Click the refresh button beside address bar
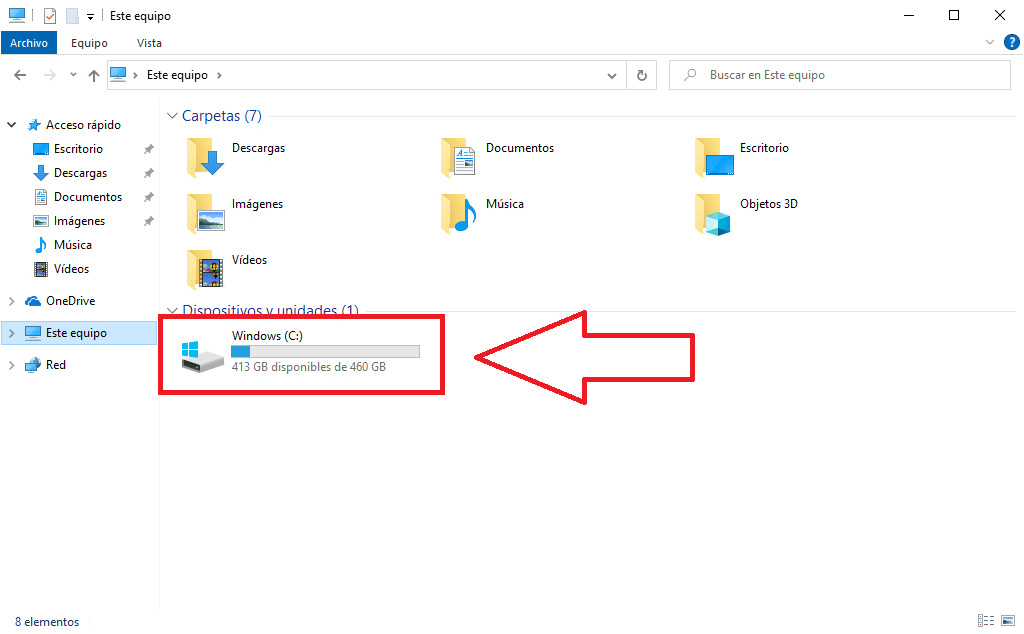Viewport: 1024px width, 634px height. [x=642, y=75]
